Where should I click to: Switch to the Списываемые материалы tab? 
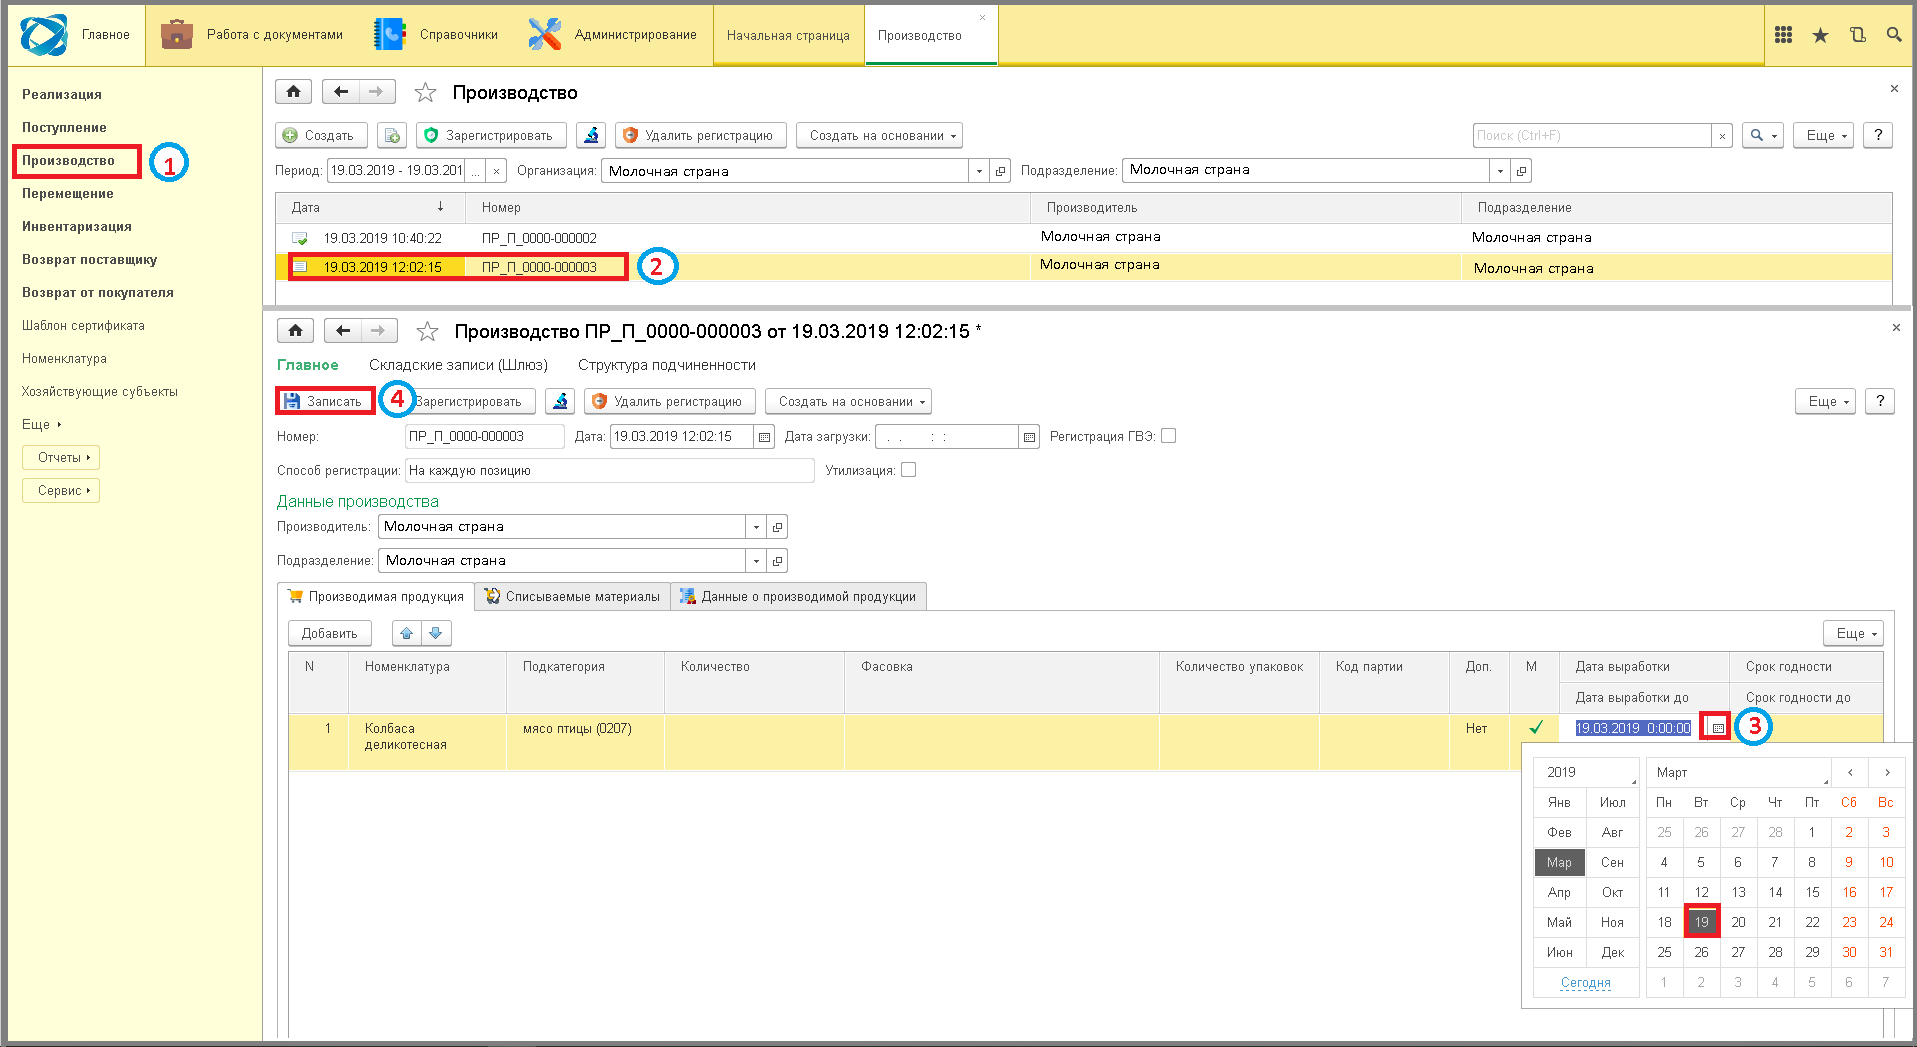point(572,597)
